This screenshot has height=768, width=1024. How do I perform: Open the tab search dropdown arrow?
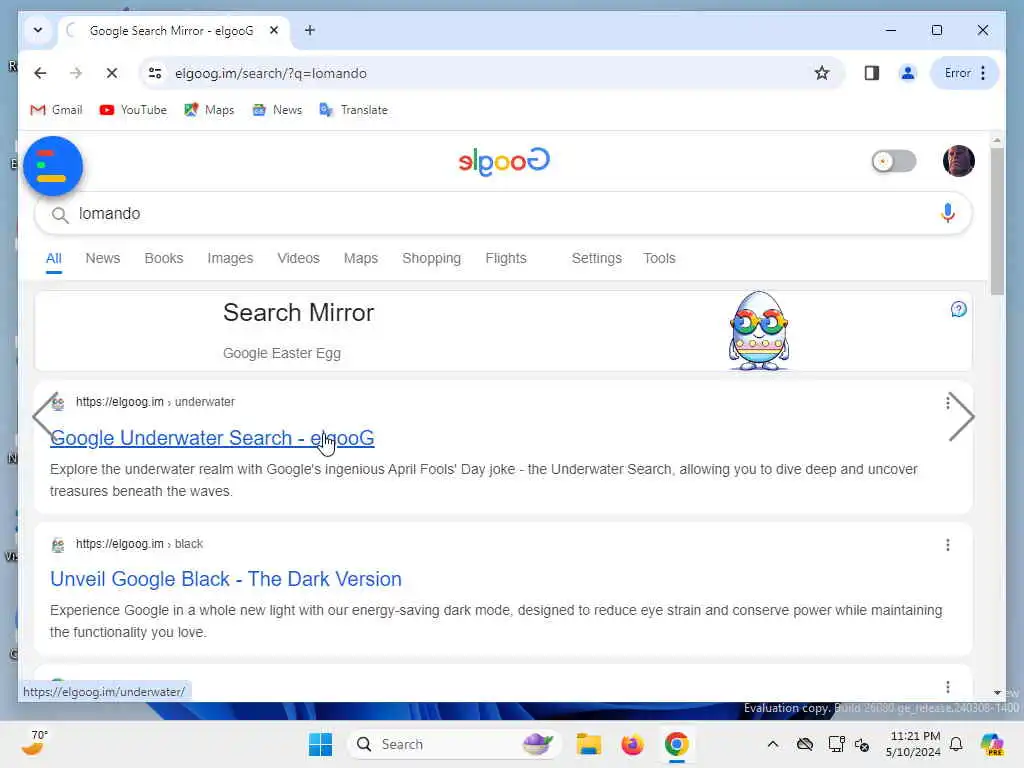click(x=38, y=31)
